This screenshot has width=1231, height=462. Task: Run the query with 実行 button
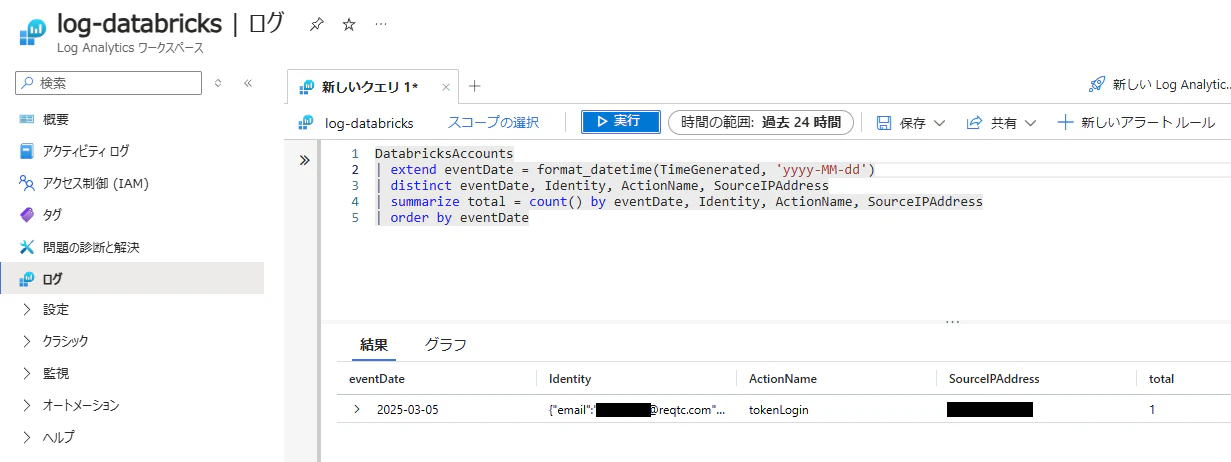tap(621, 122)
